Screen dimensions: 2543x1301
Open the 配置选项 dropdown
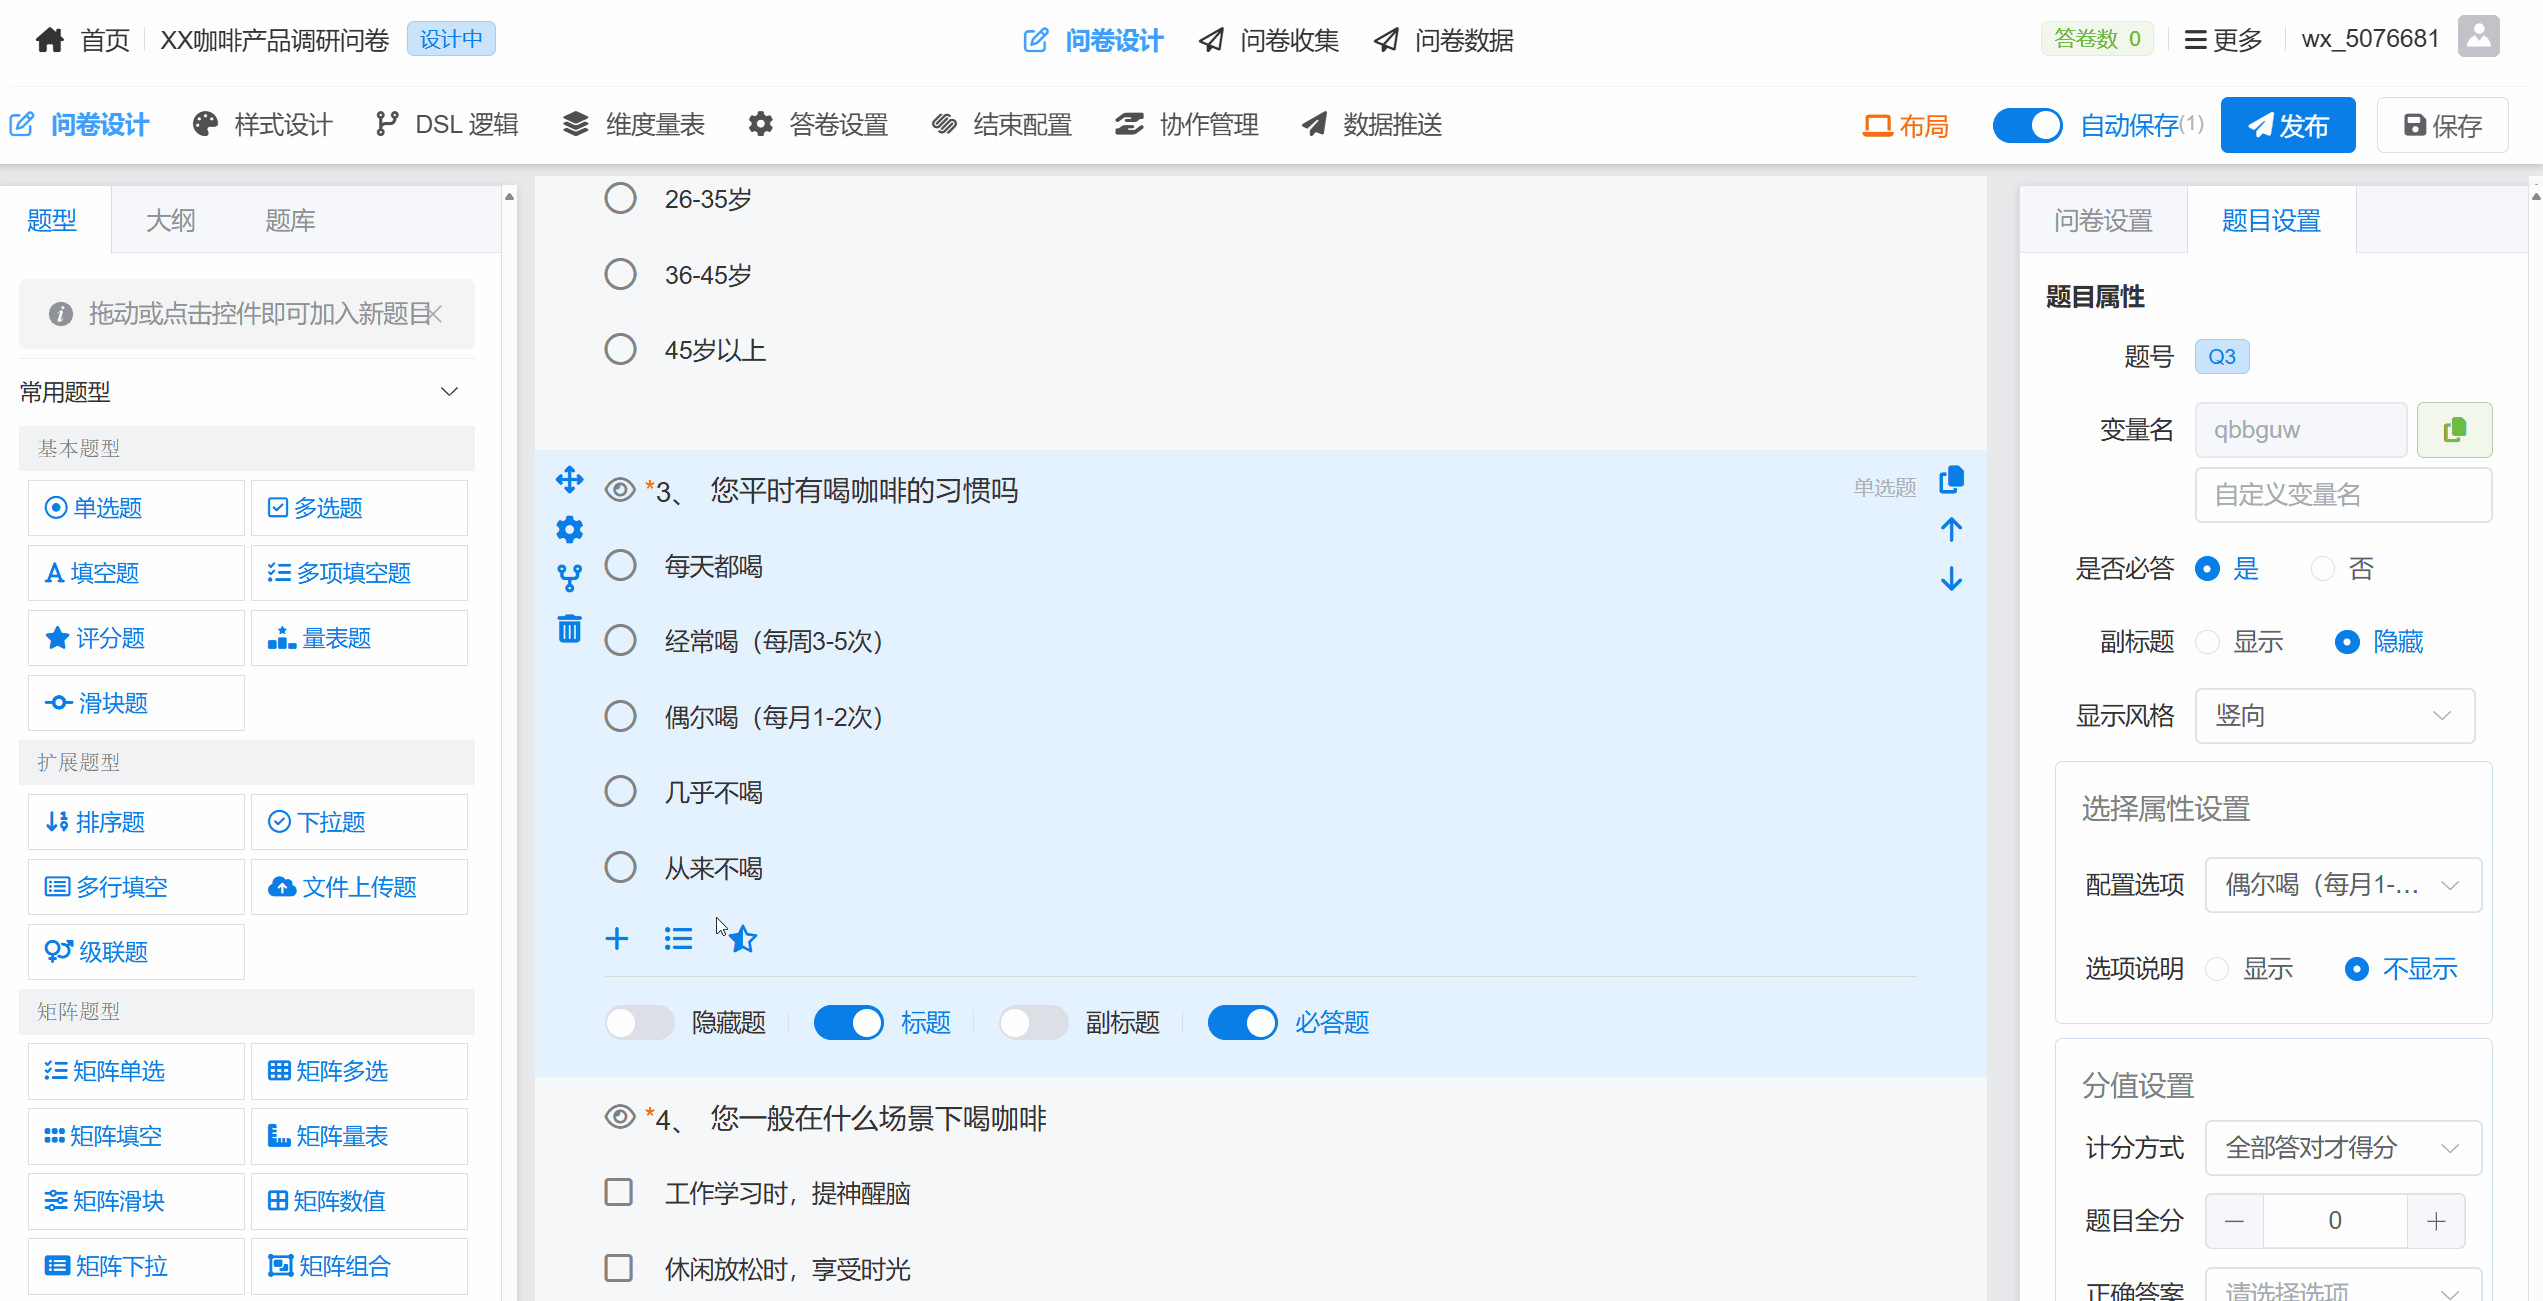pos(2342,885)
